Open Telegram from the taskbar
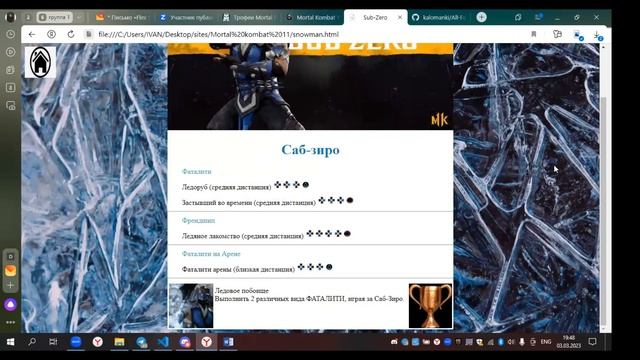This screenshot has height=360, width=640. pyautogui.click(x=141, y=342)
